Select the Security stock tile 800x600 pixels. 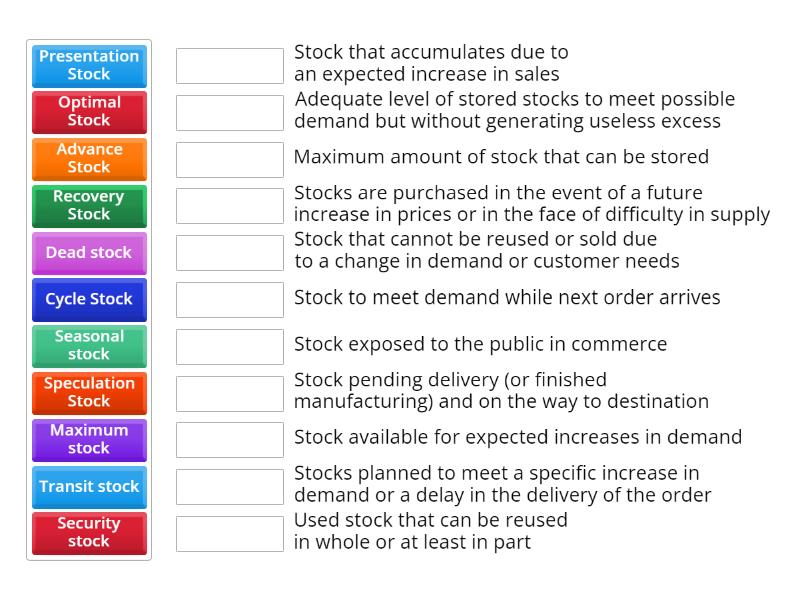coord(89,534)
